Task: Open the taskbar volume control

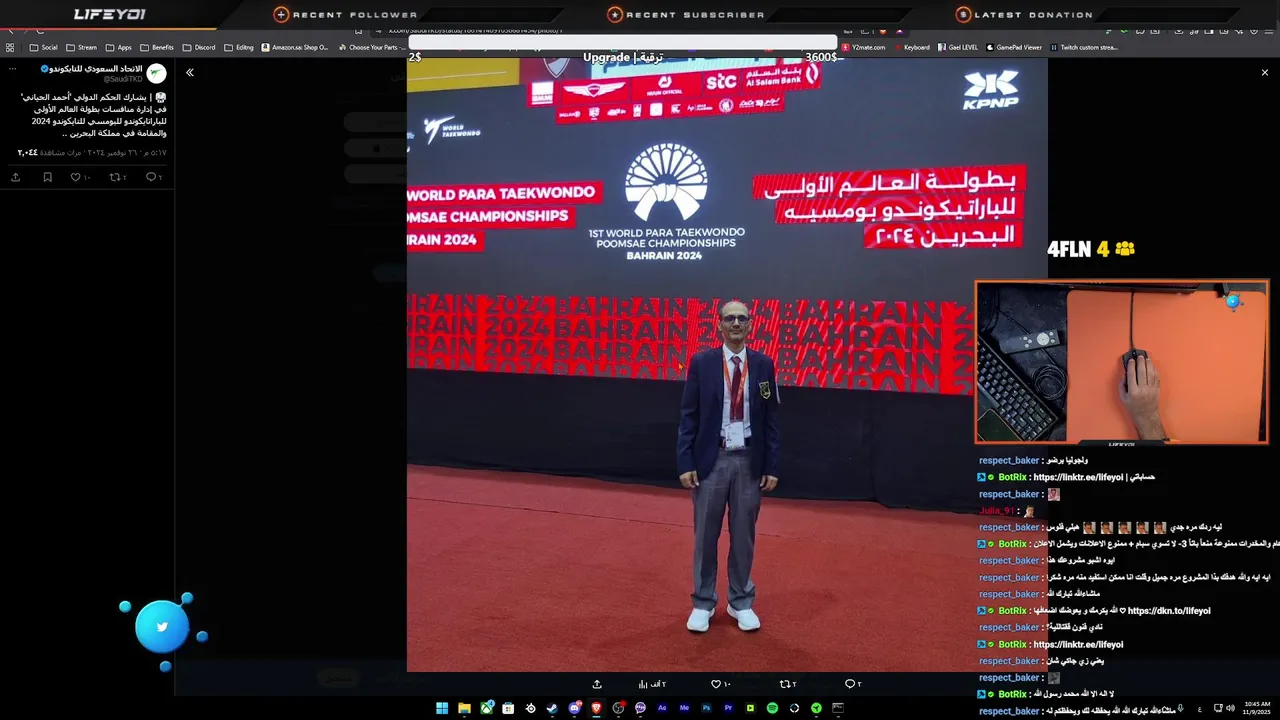Action: tap(1230, 708)
